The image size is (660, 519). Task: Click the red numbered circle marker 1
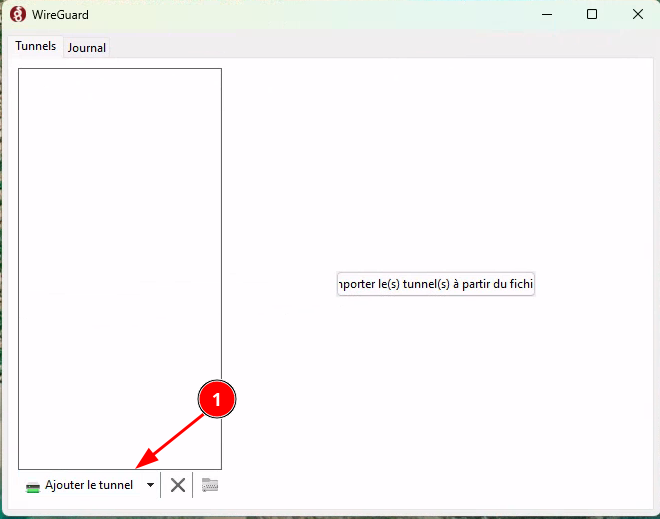pyautogui.click(x=217, y=398)
